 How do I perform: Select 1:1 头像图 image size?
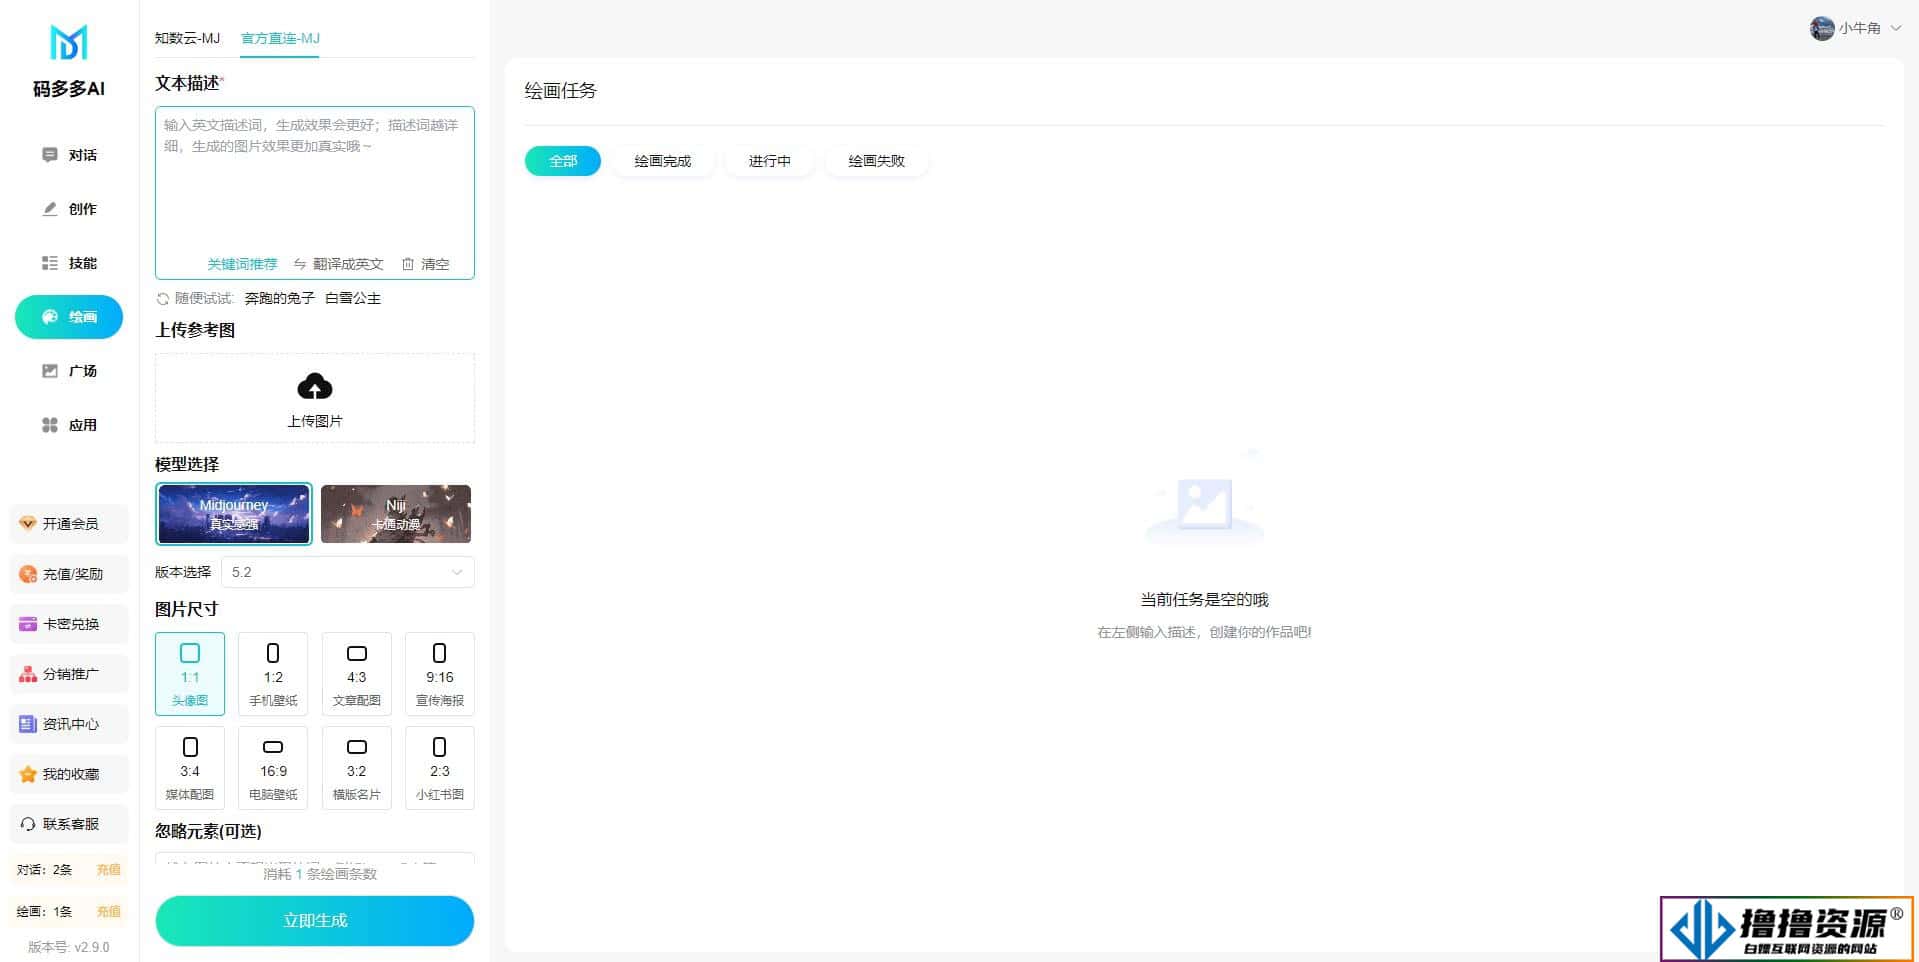[x=190, y=674]
